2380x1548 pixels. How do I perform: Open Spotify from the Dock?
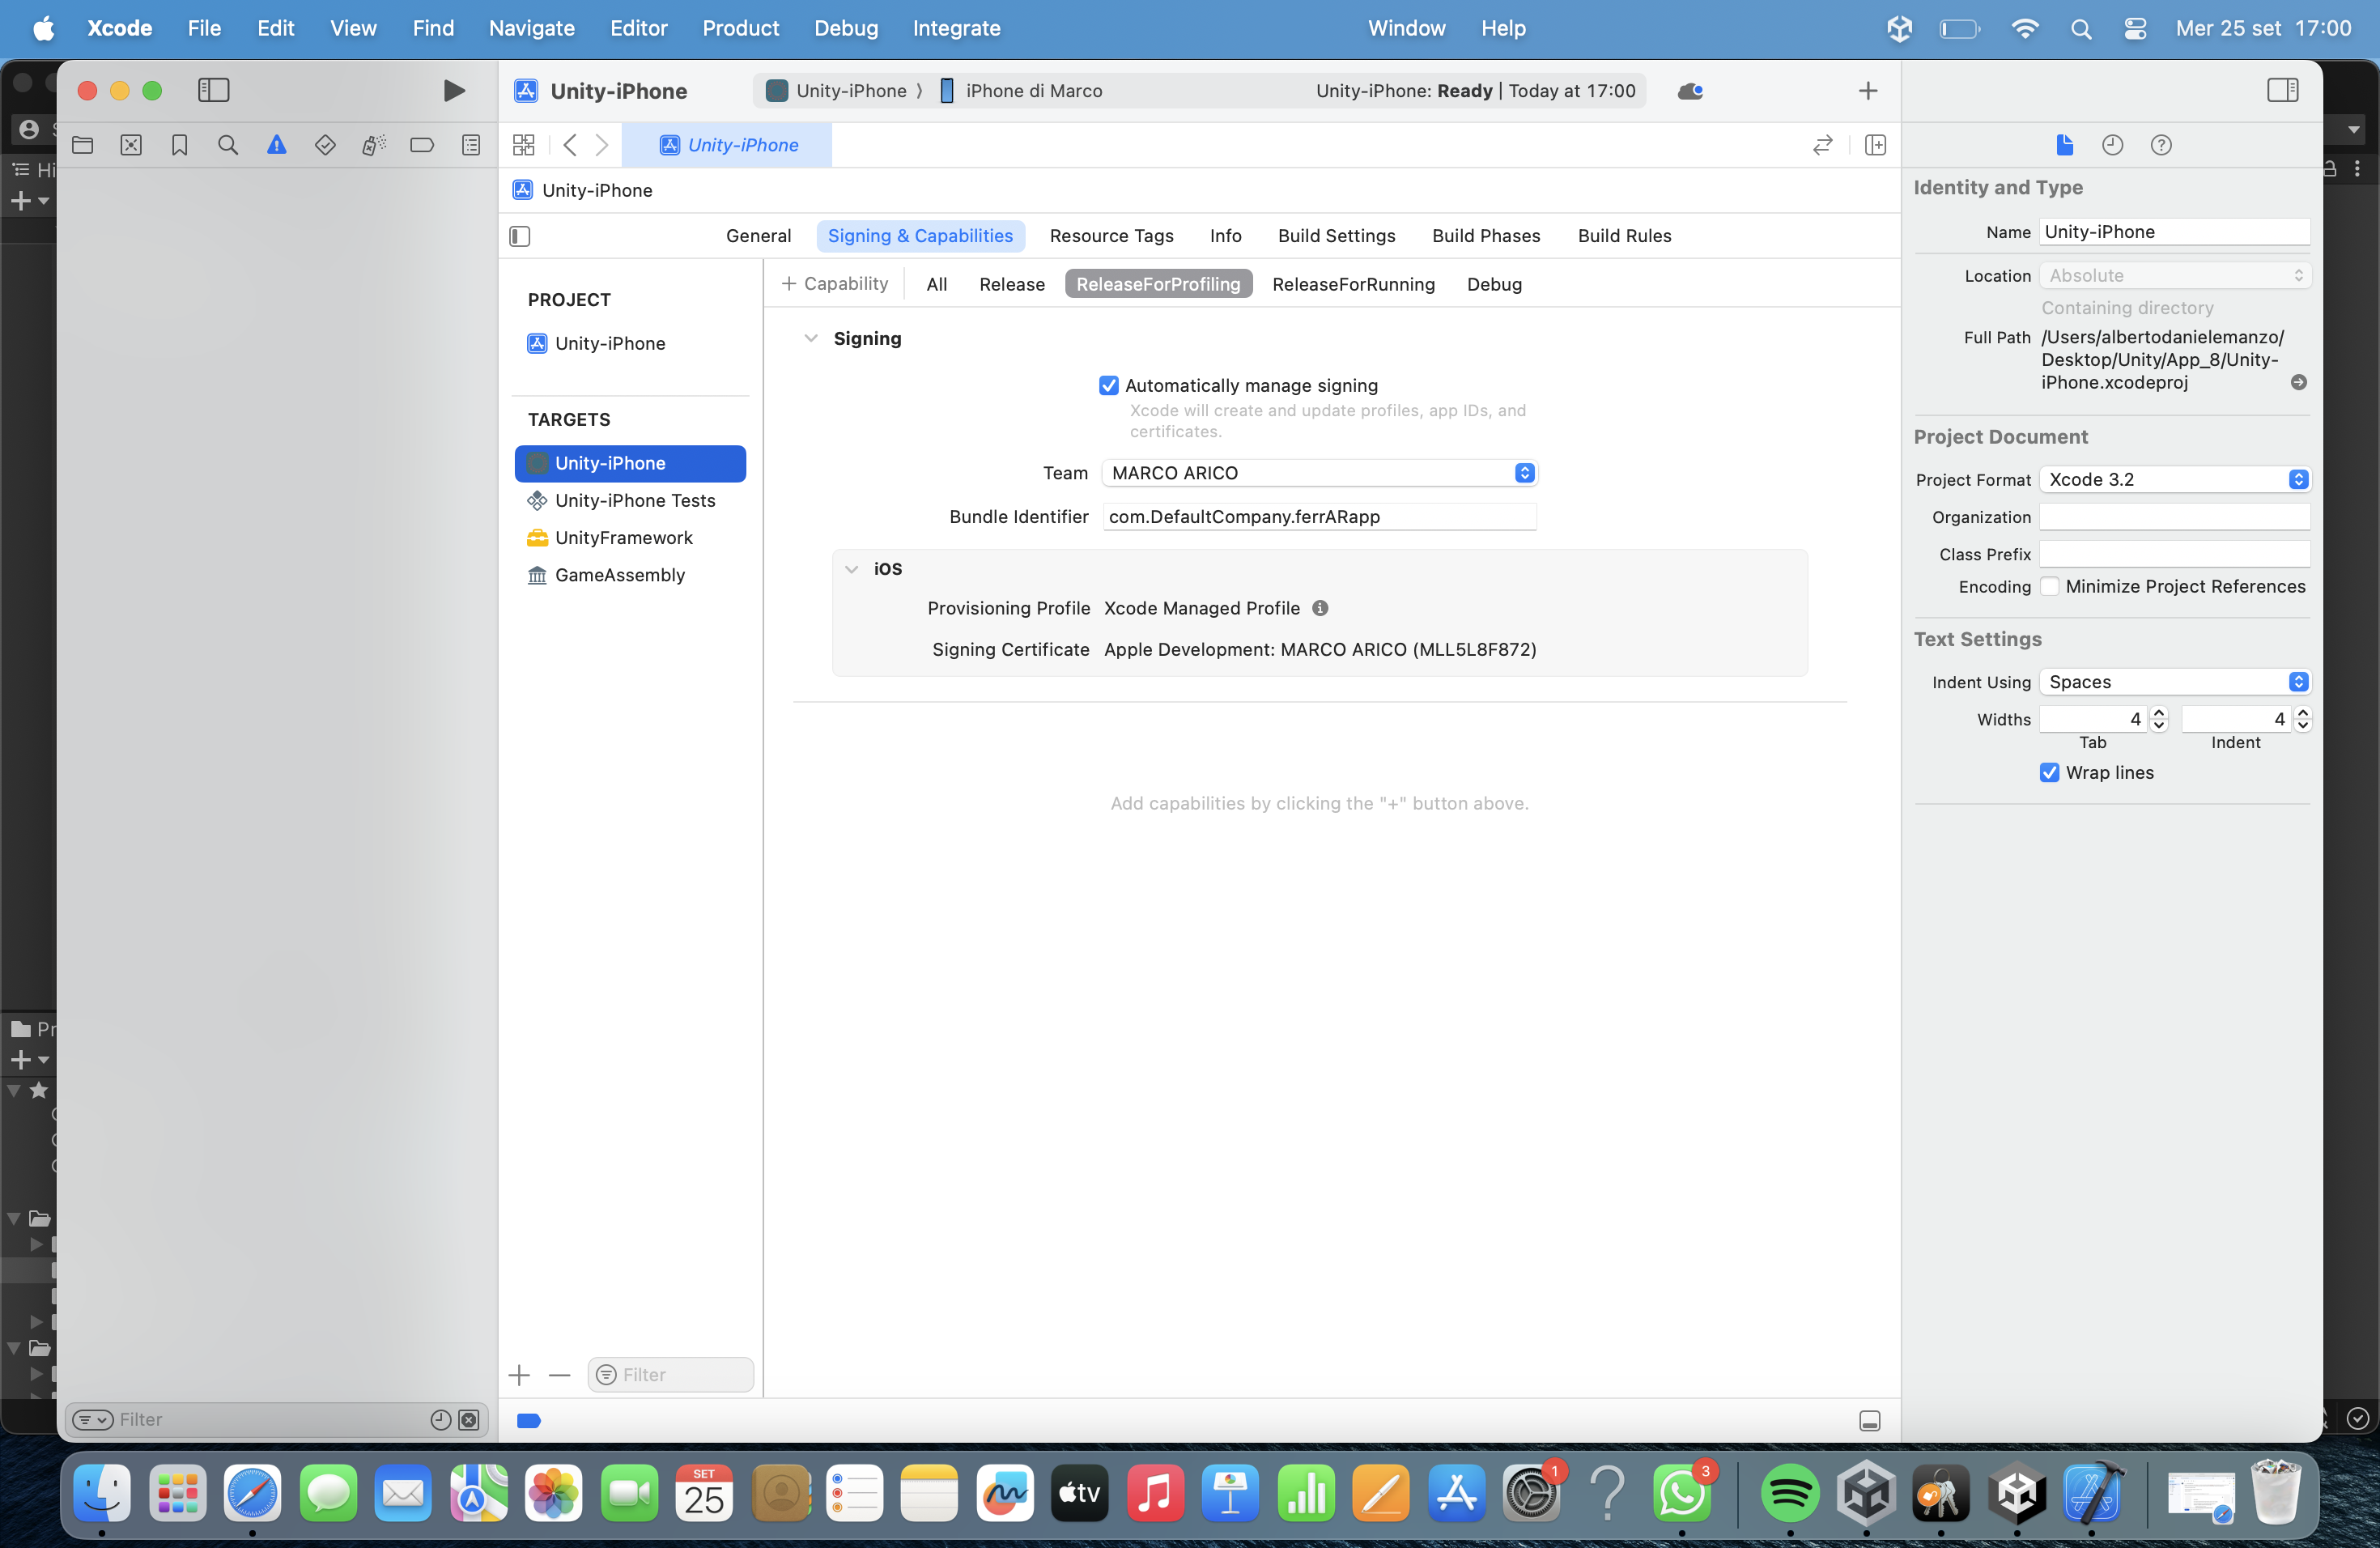click(1790, 1494)
